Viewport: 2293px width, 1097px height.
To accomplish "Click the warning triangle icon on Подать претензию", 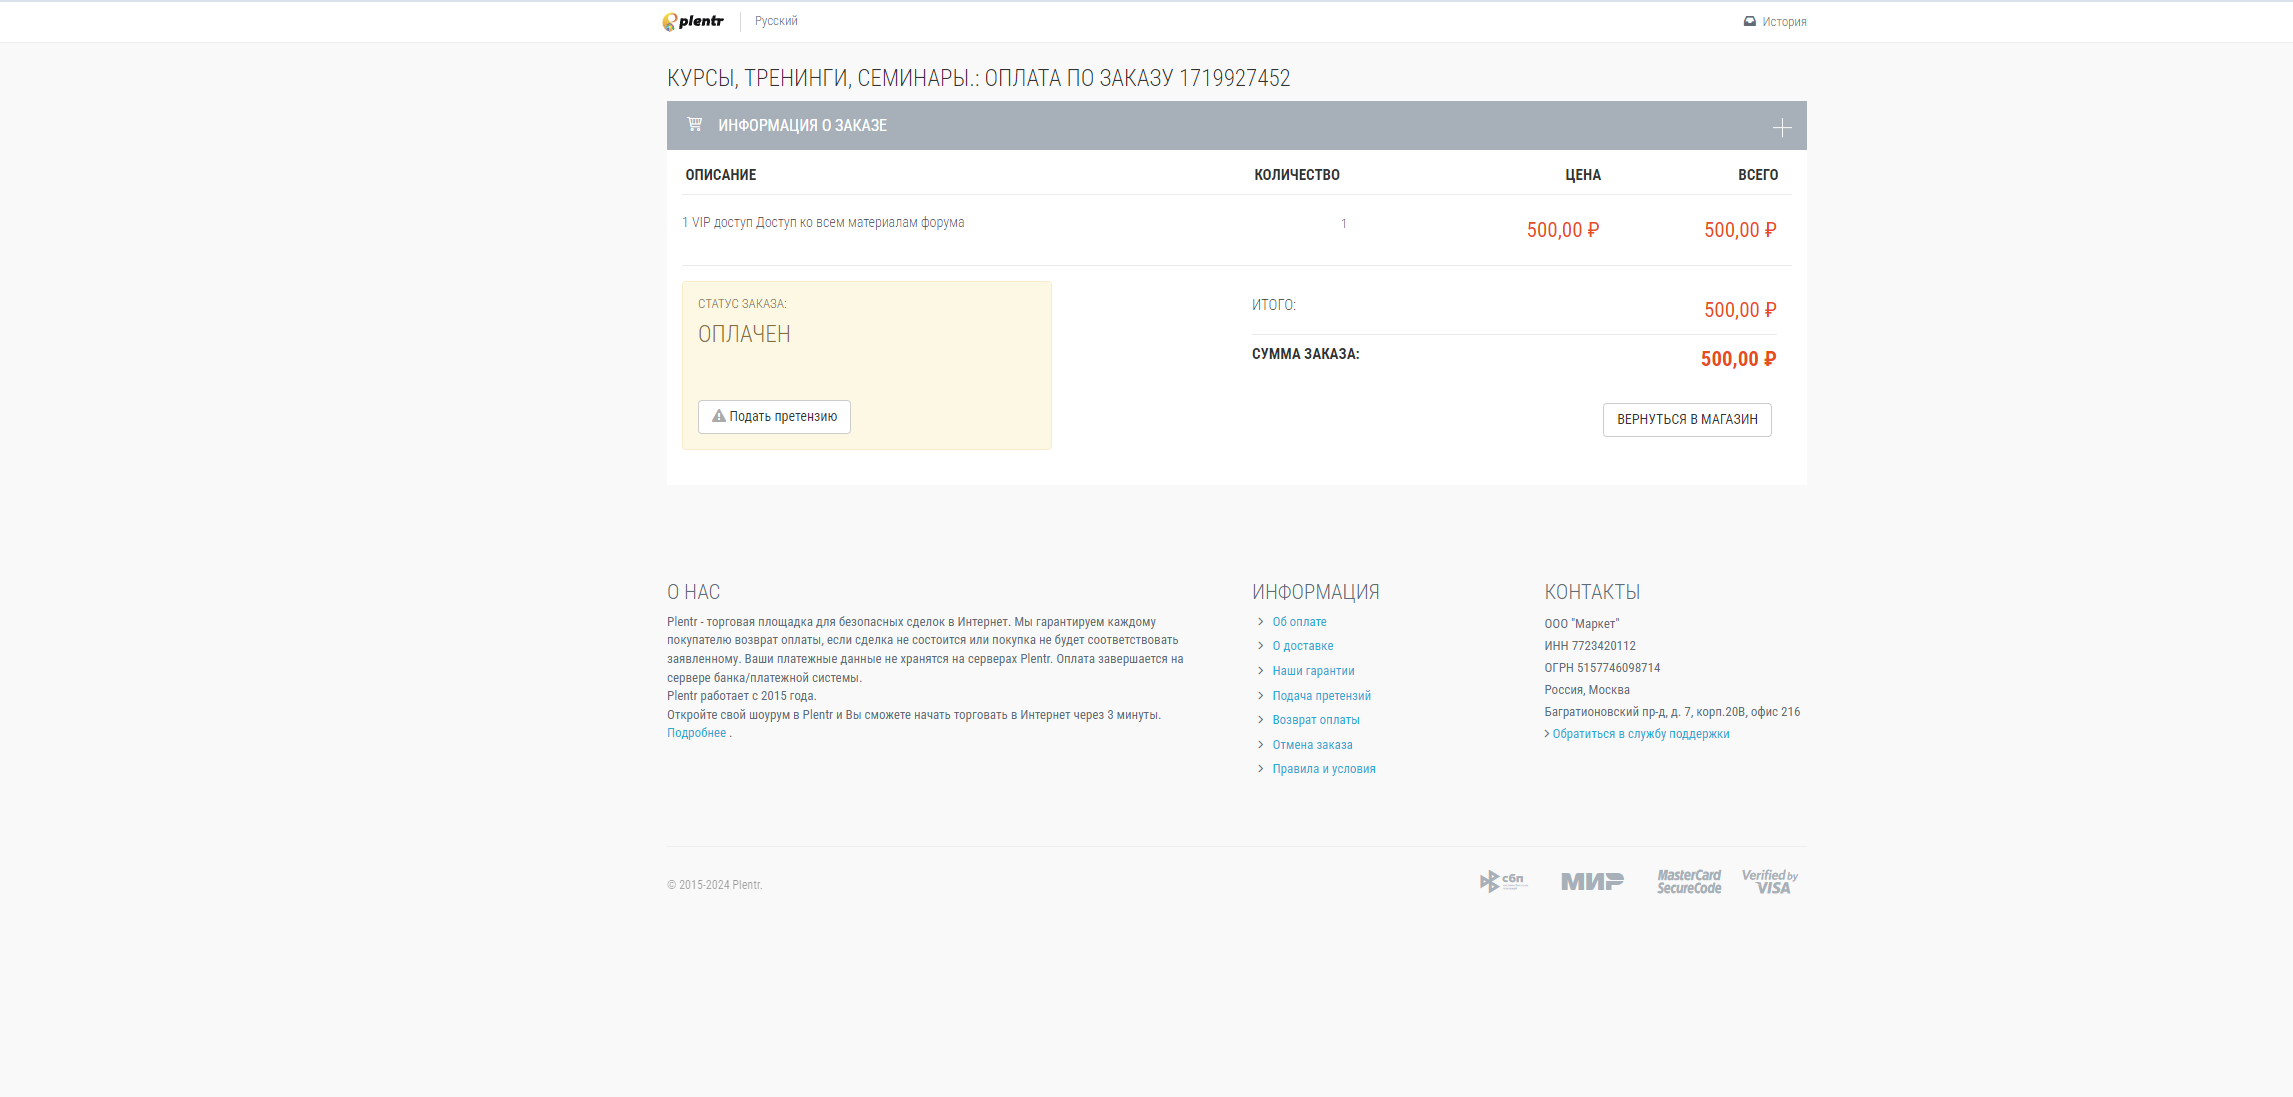I will [718, 416].
